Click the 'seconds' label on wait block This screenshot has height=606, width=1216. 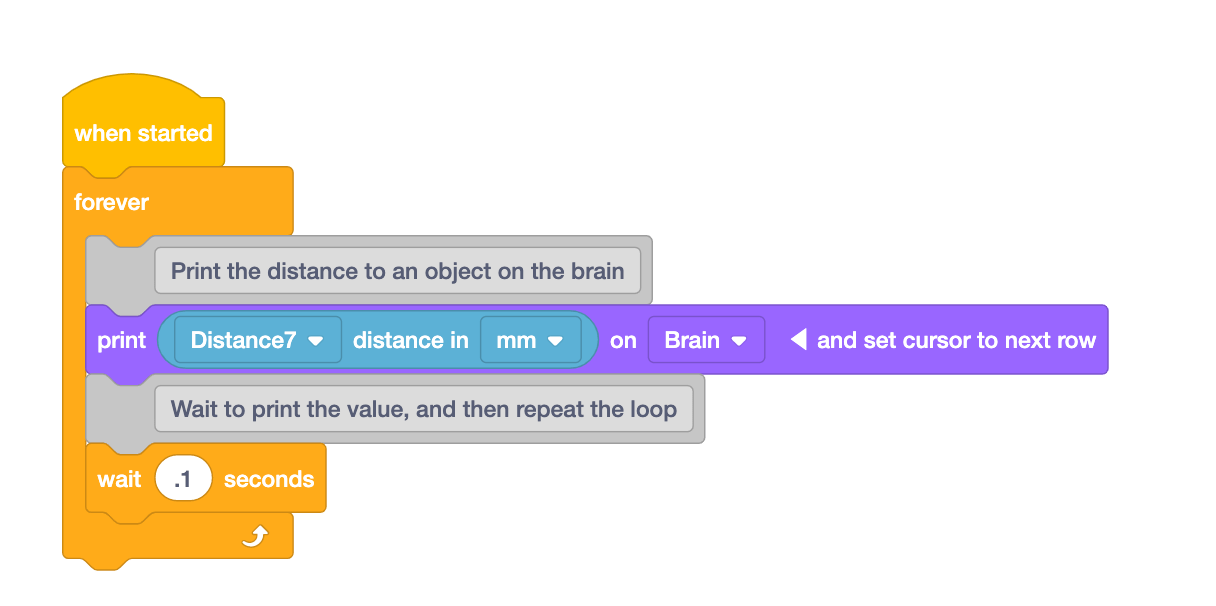coord(268,479)
